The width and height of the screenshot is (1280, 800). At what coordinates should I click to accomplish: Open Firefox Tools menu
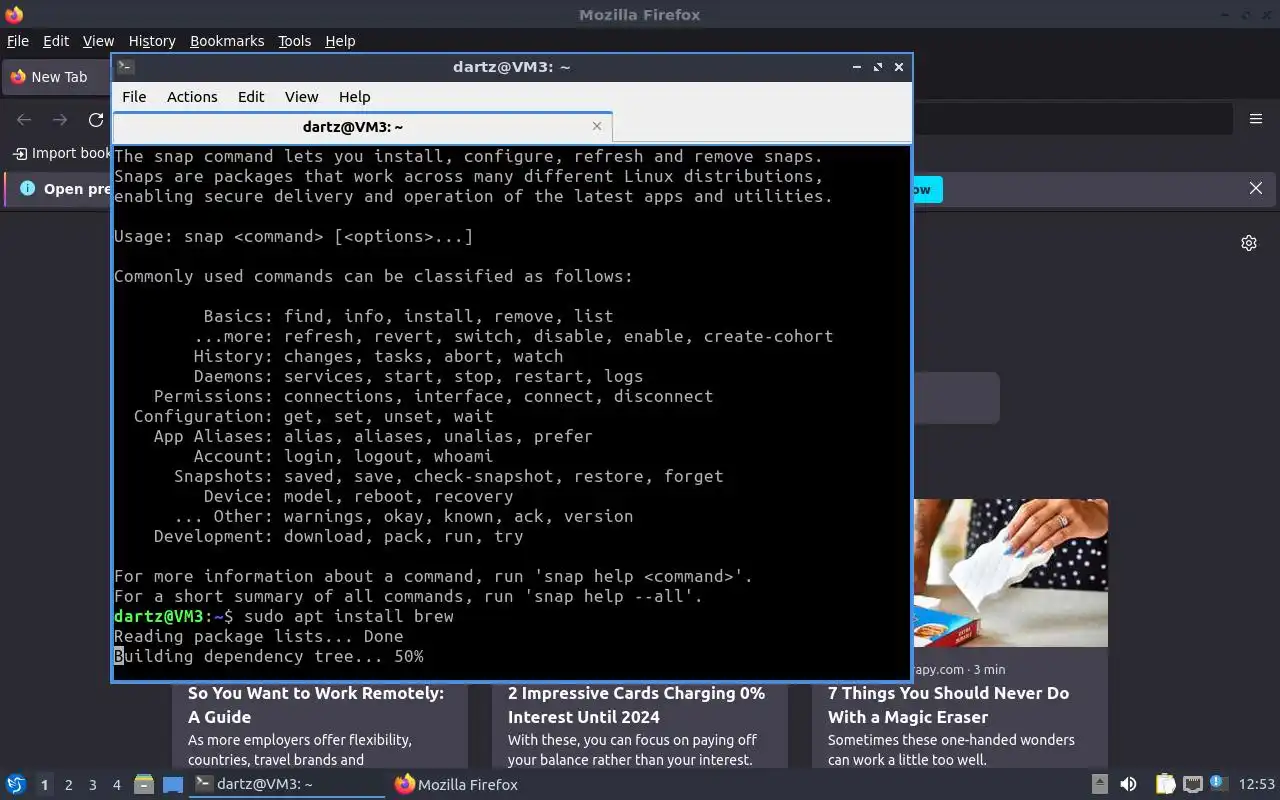(295, 41)
